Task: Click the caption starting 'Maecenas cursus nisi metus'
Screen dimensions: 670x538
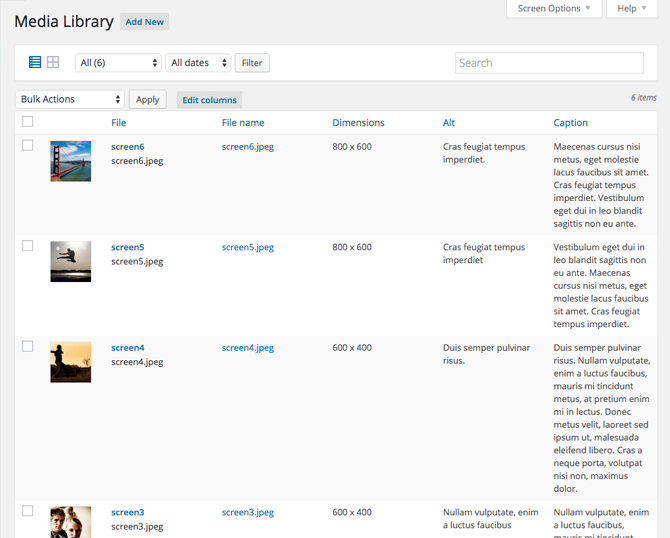Action: click(601, 185)
